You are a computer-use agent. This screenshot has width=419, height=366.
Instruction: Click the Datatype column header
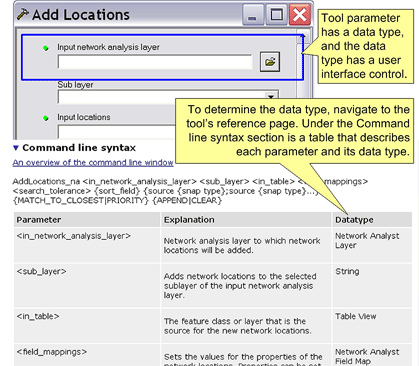pos(372,220)
